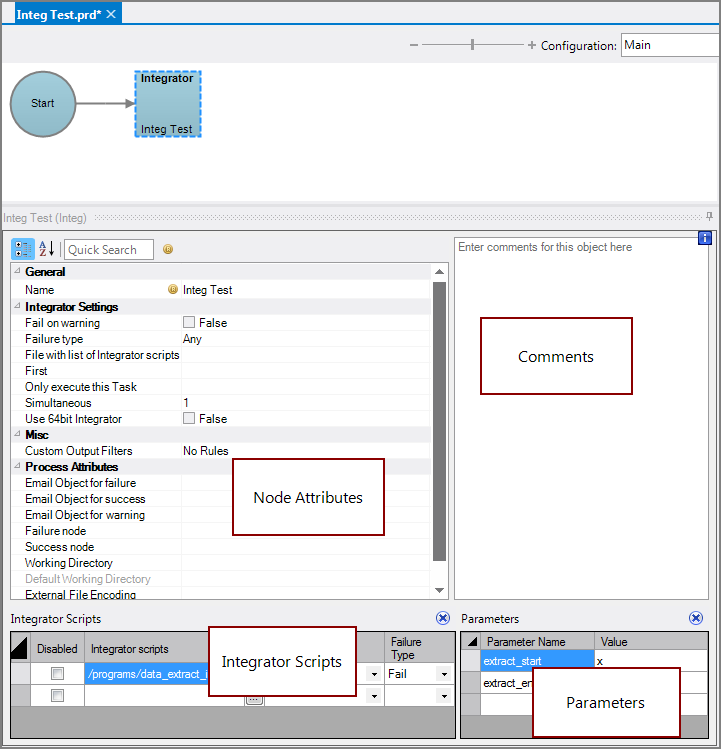Collapse the Integrator Settings section
The height and width of the screenshot is (749, 721).
click(x=17, y=306)
